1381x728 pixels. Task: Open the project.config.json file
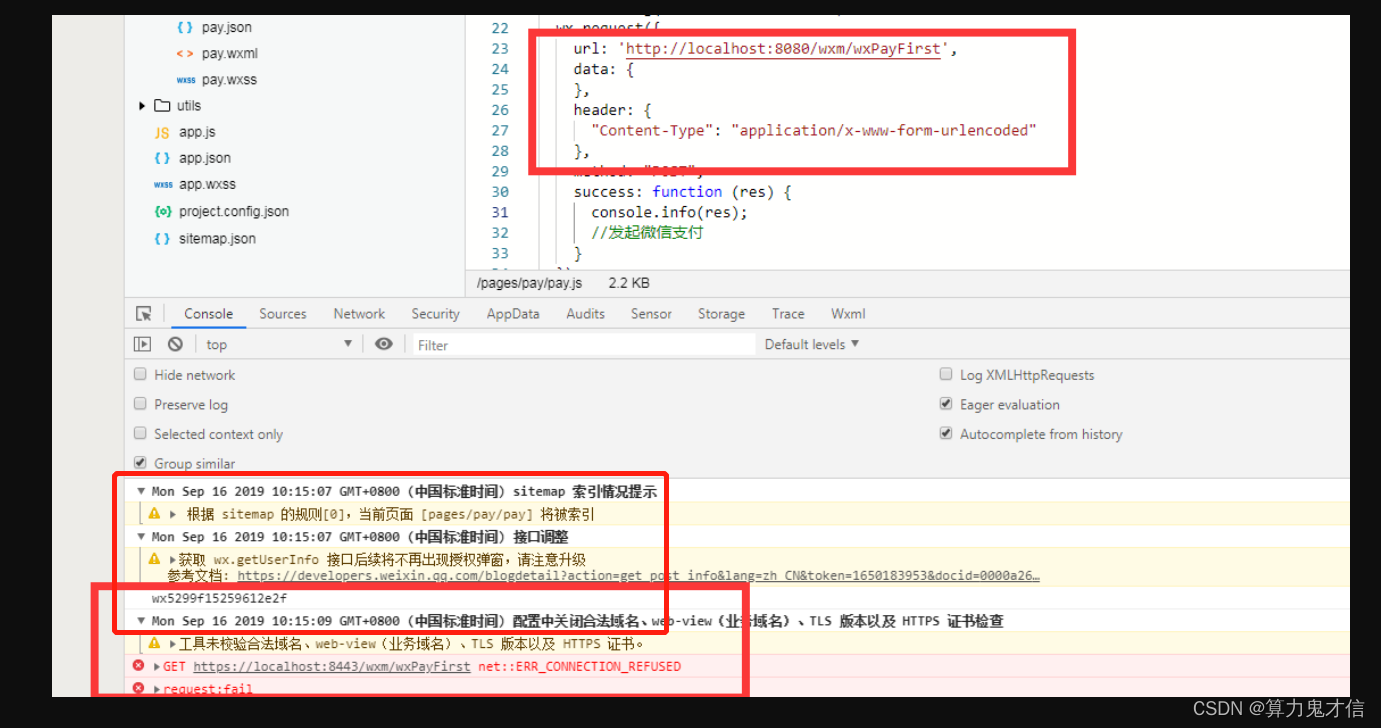coord(233,211)
